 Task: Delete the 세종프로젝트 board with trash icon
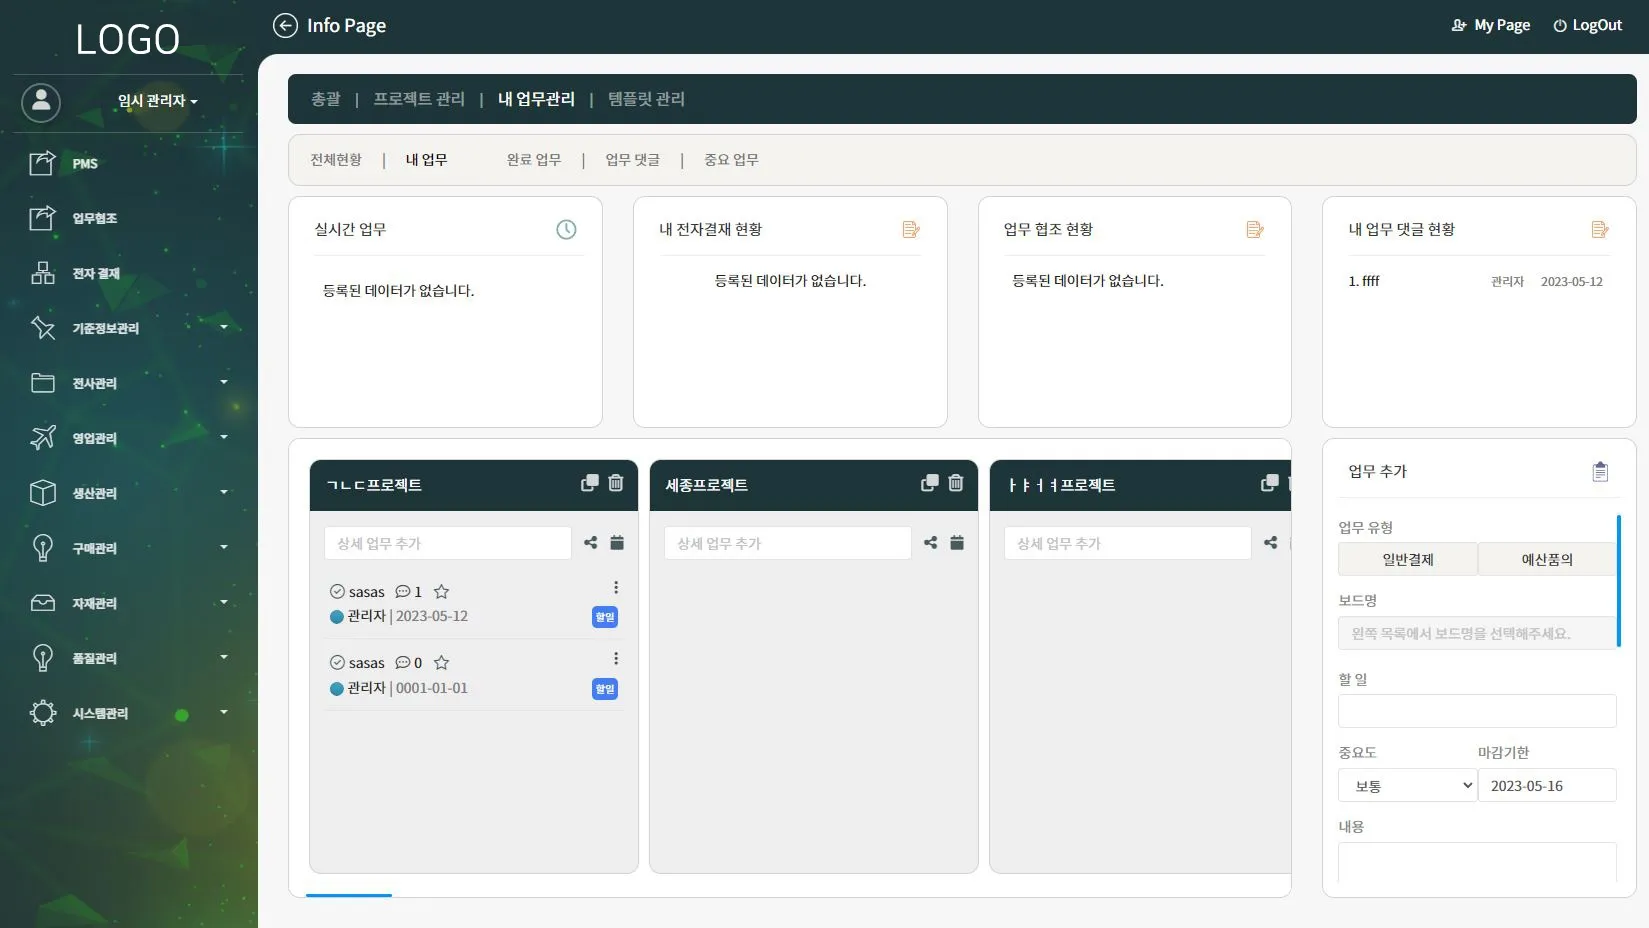coord(956,483)
